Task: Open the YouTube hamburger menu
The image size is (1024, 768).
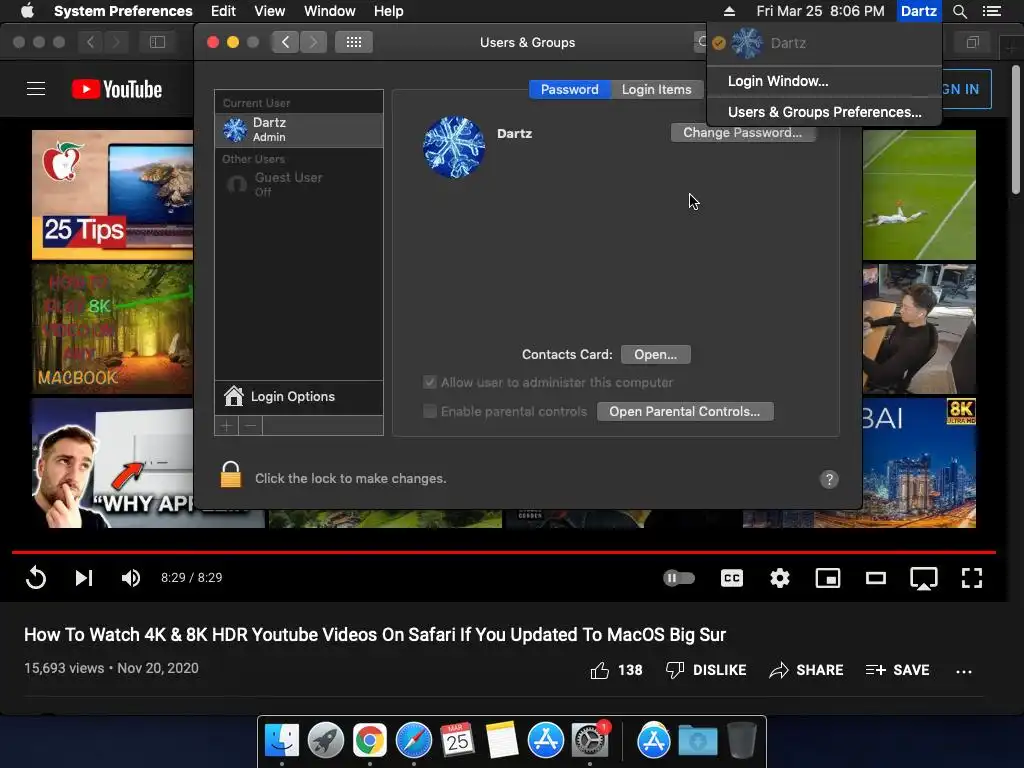Action: 36,89
